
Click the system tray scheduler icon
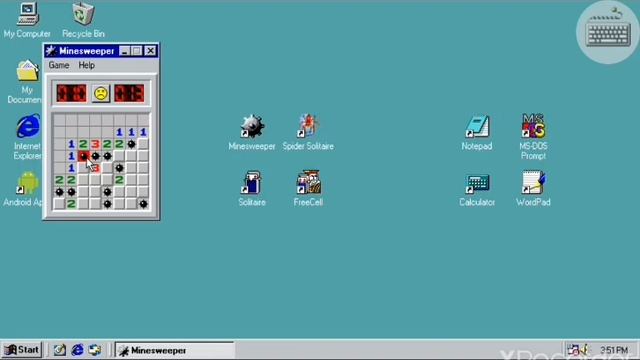click(573, 350)
